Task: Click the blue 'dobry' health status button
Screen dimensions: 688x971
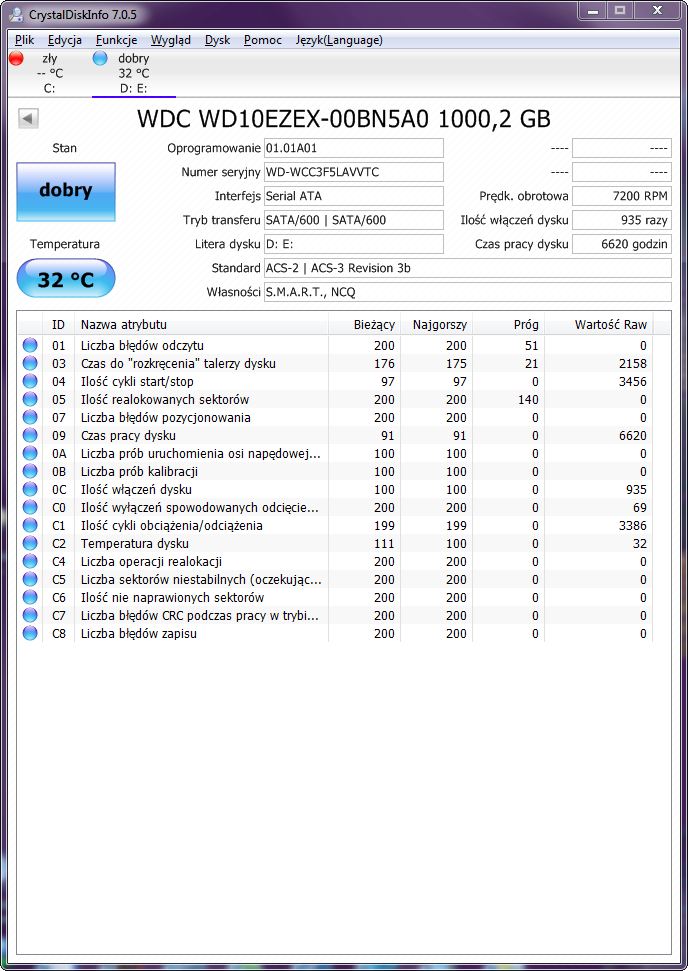Action: point(66,191)
